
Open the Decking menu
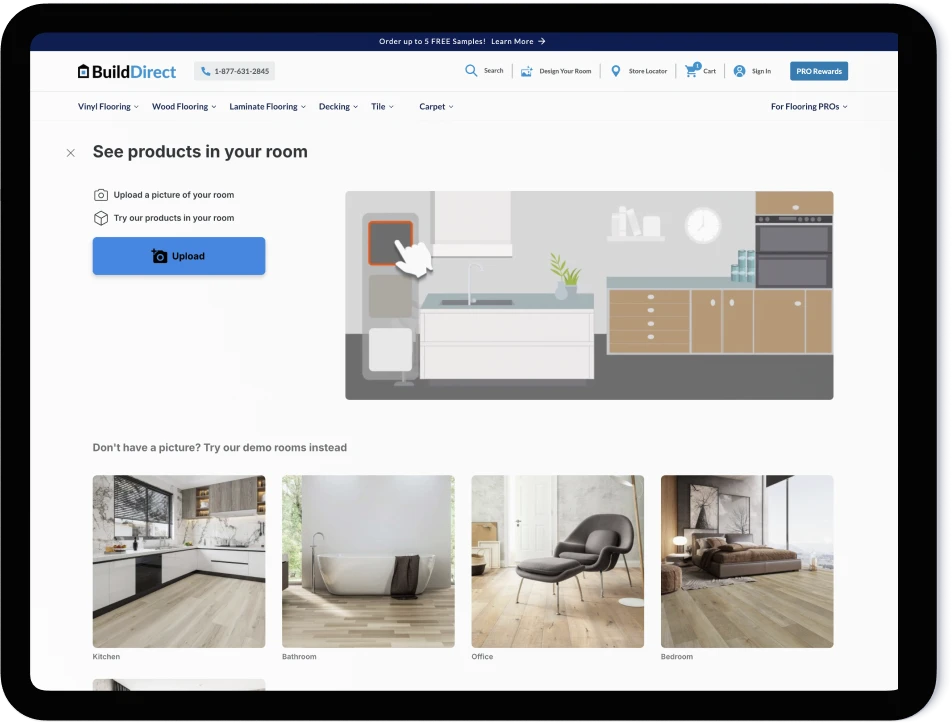338,107
